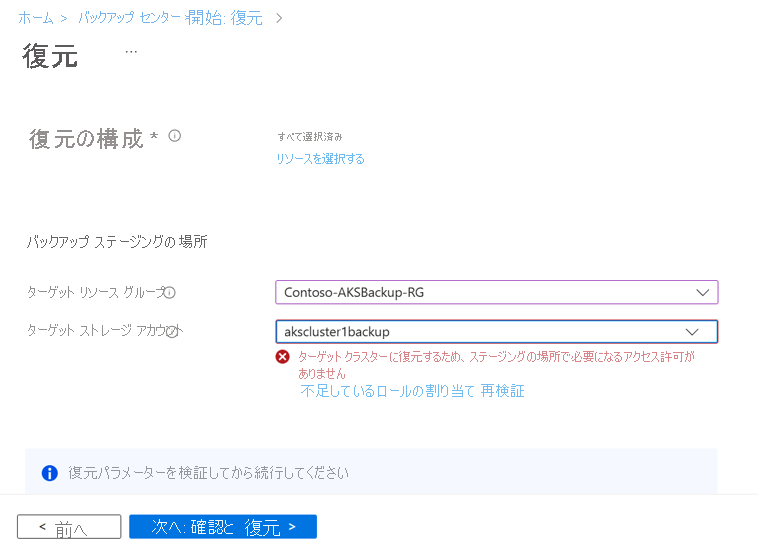
Task: Click the リソースを選択する link
Action: tap(320, 158)
